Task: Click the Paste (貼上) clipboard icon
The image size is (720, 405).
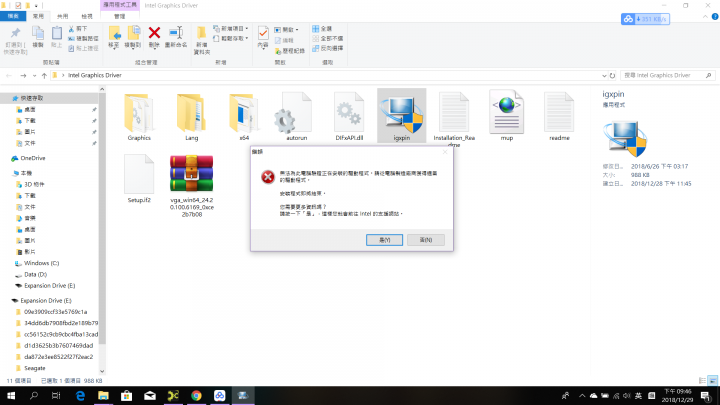Action: (56, 34)
